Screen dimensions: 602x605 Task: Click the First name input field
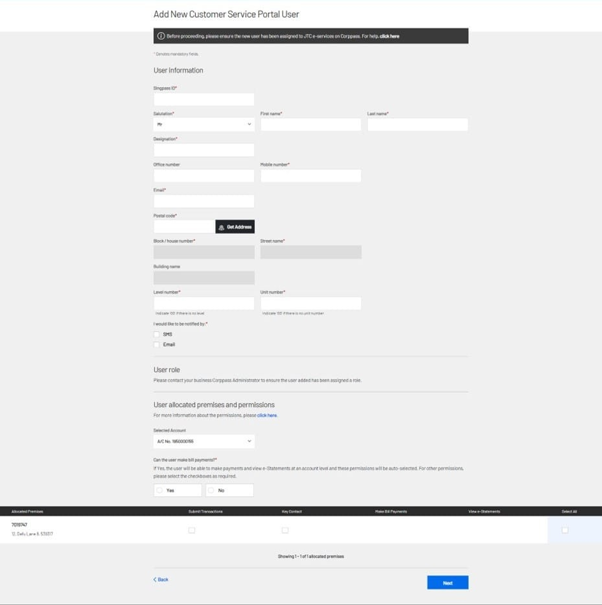tap(311, 124)
